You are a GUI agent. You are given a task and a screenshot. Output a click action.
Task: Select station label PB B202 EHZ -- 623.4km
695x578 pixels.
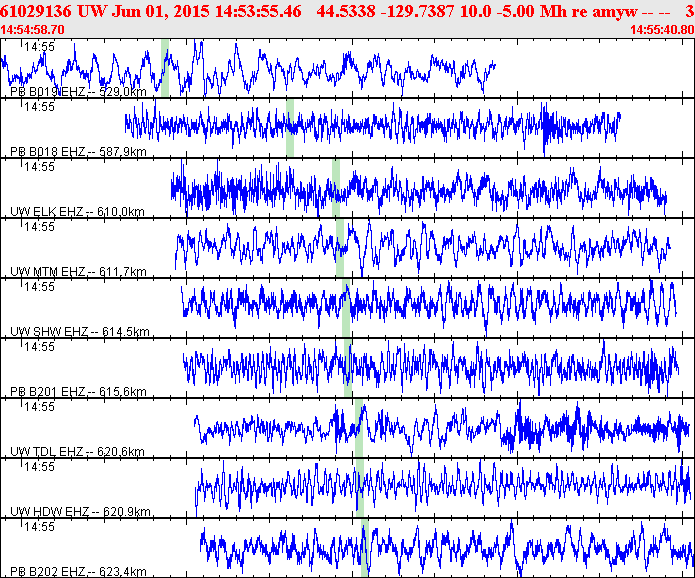pos(78,572)
